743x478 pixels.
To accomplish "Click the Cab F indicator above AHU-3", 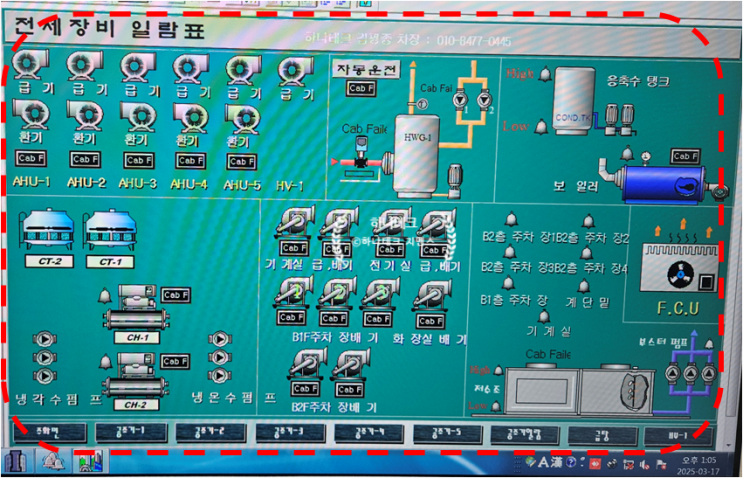I will point(138,161).
